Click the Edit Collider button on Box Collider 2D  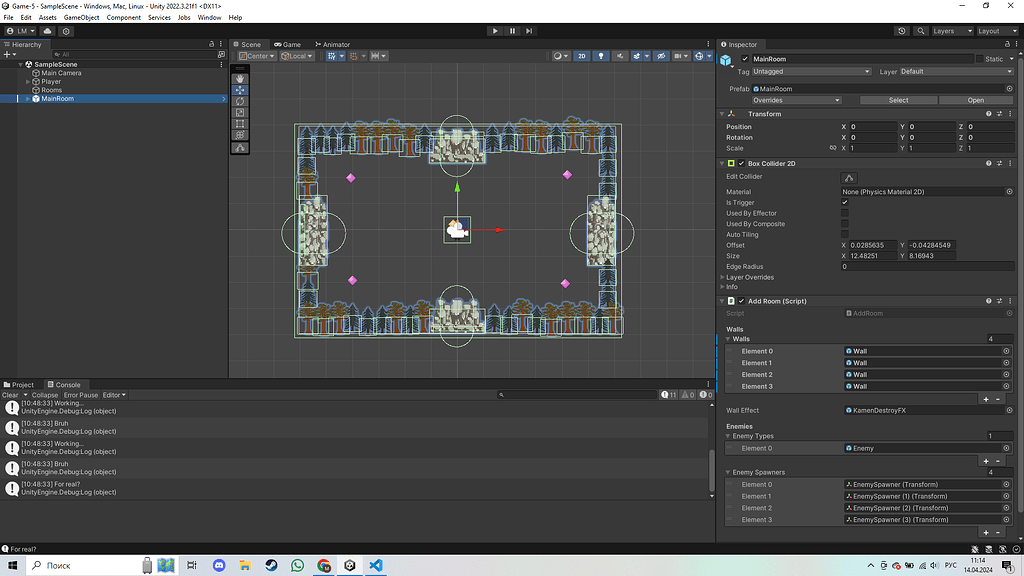tap(848, 177)
